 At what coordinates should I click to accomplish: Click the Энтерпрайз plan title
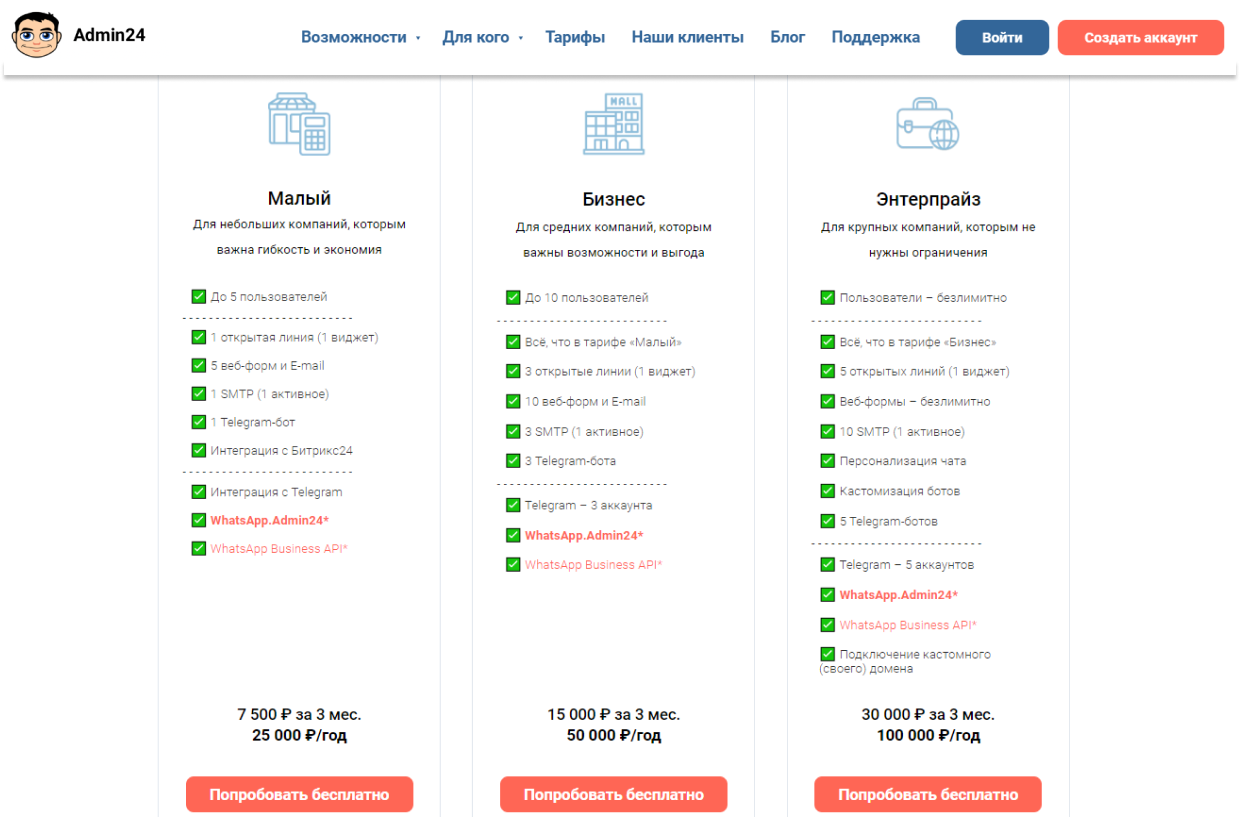coord(928,199)
